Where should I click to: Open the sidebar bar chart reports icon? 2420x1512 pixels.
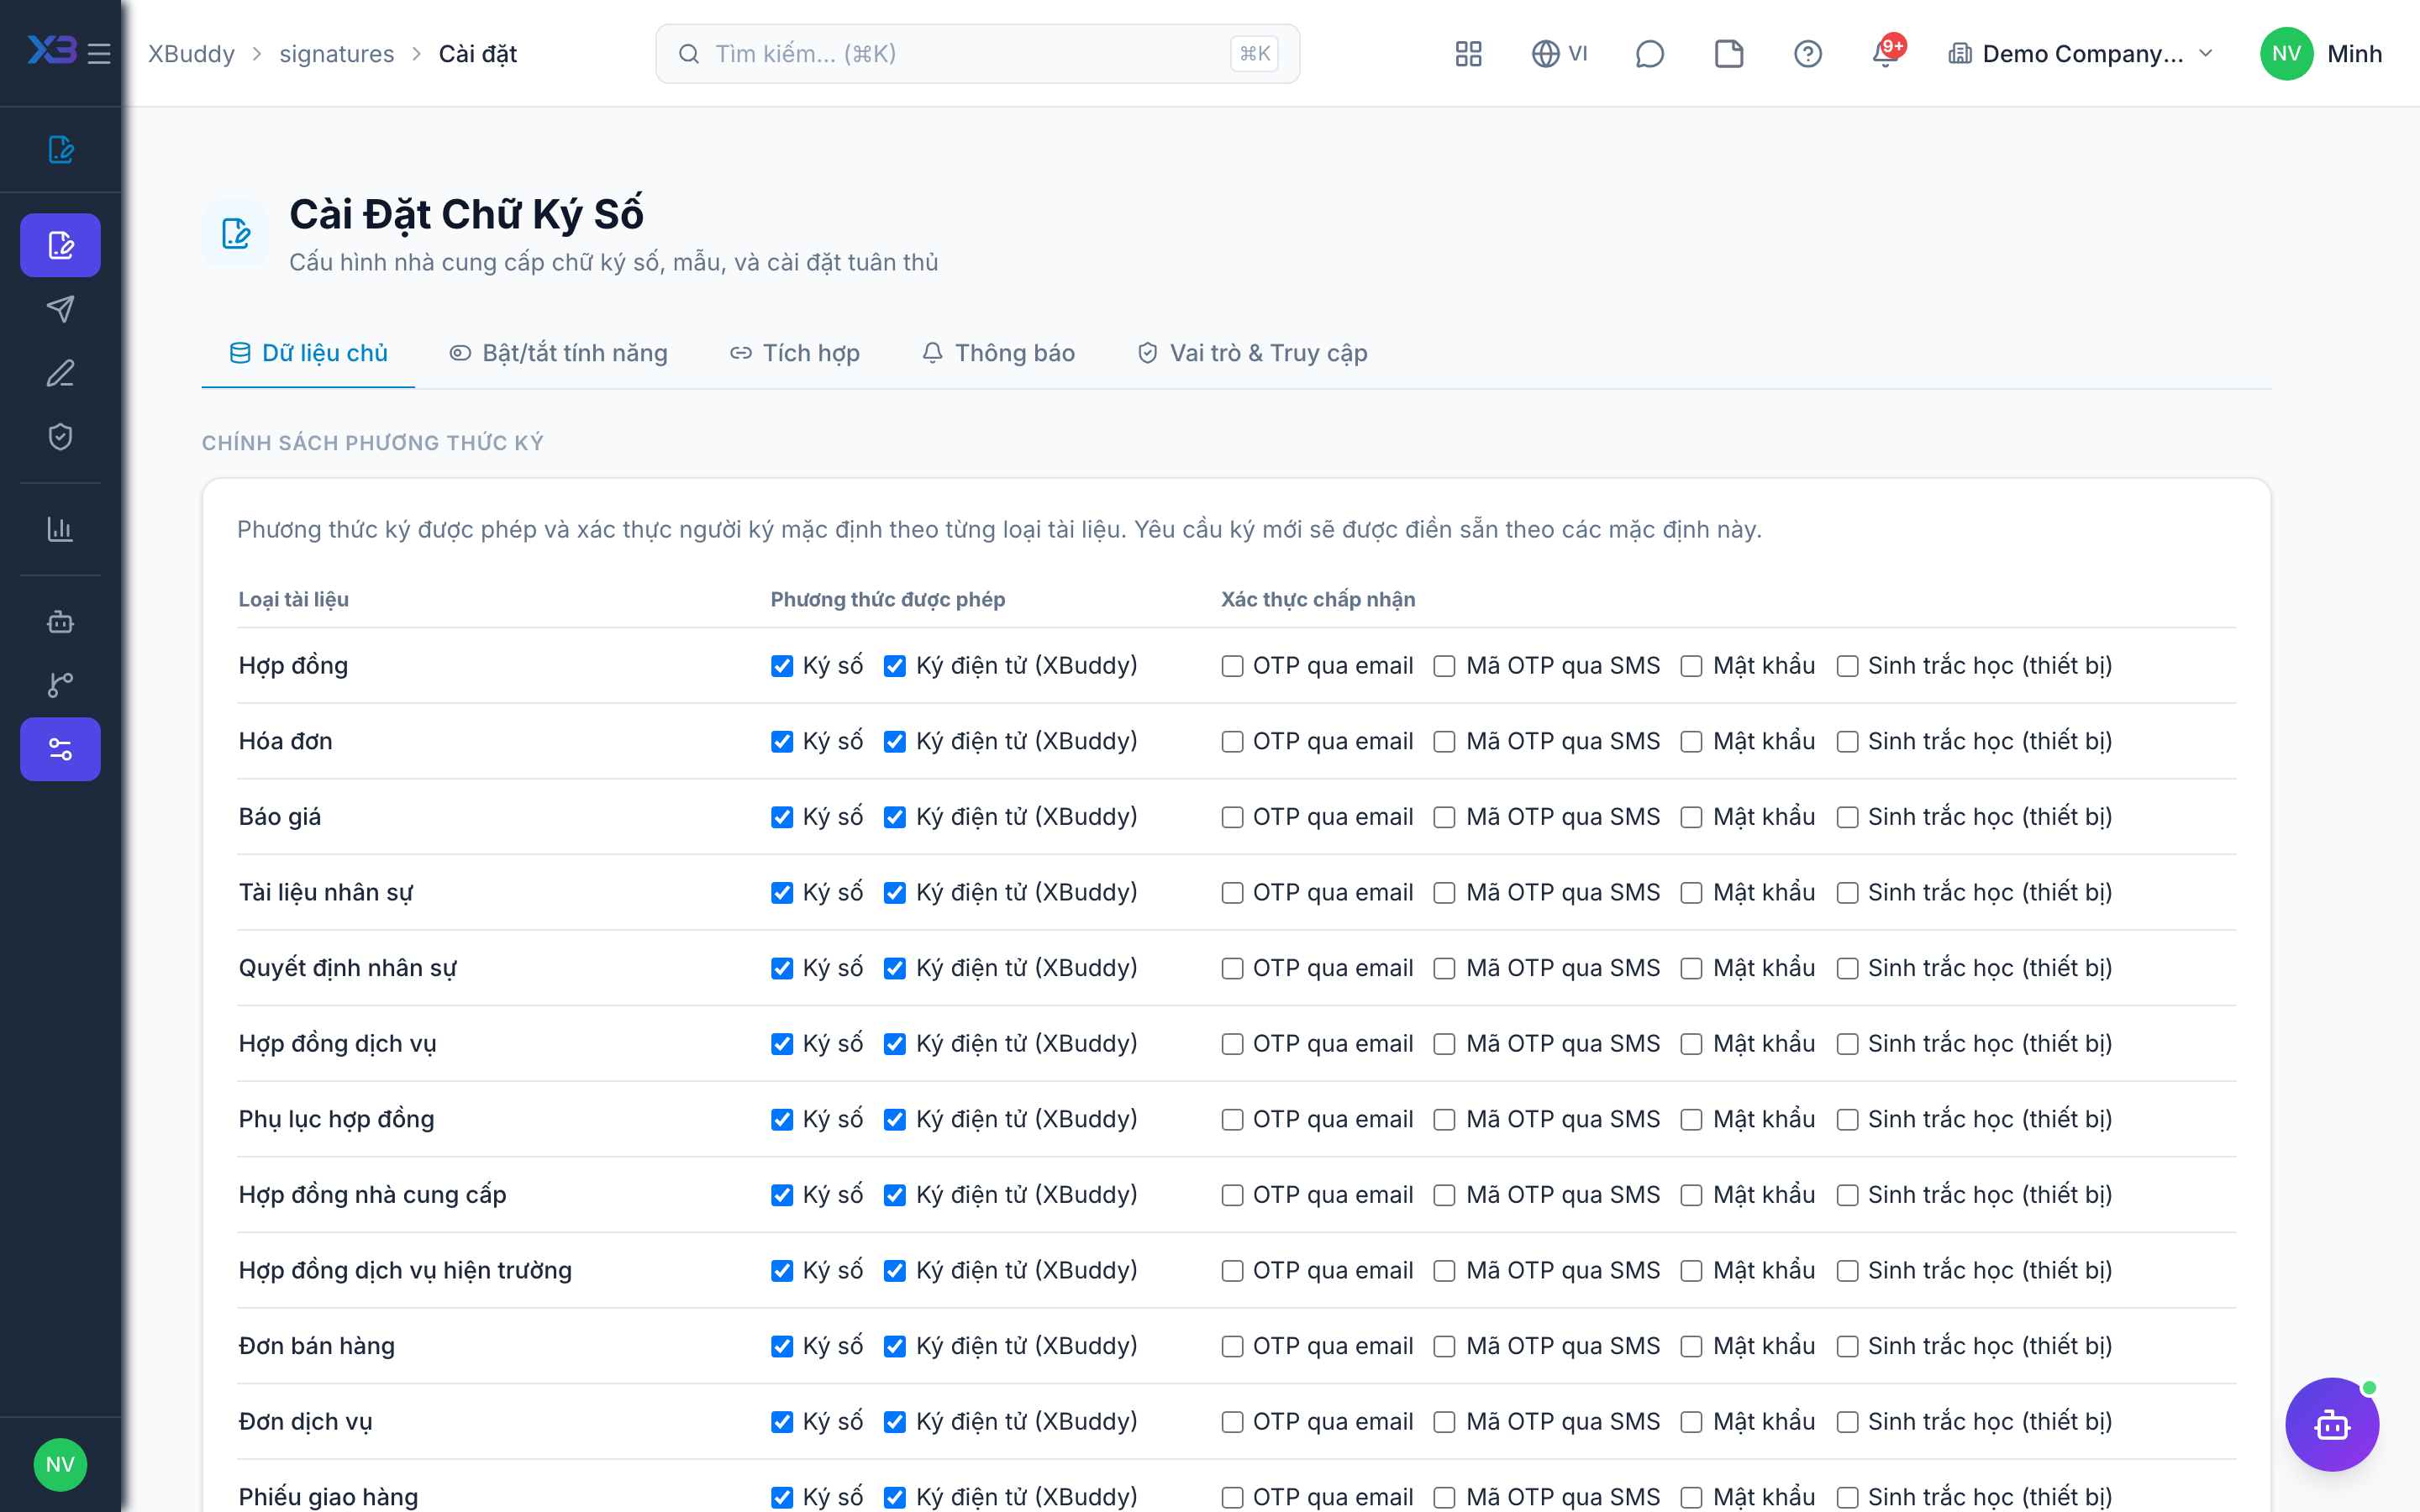tap(60, 529)
